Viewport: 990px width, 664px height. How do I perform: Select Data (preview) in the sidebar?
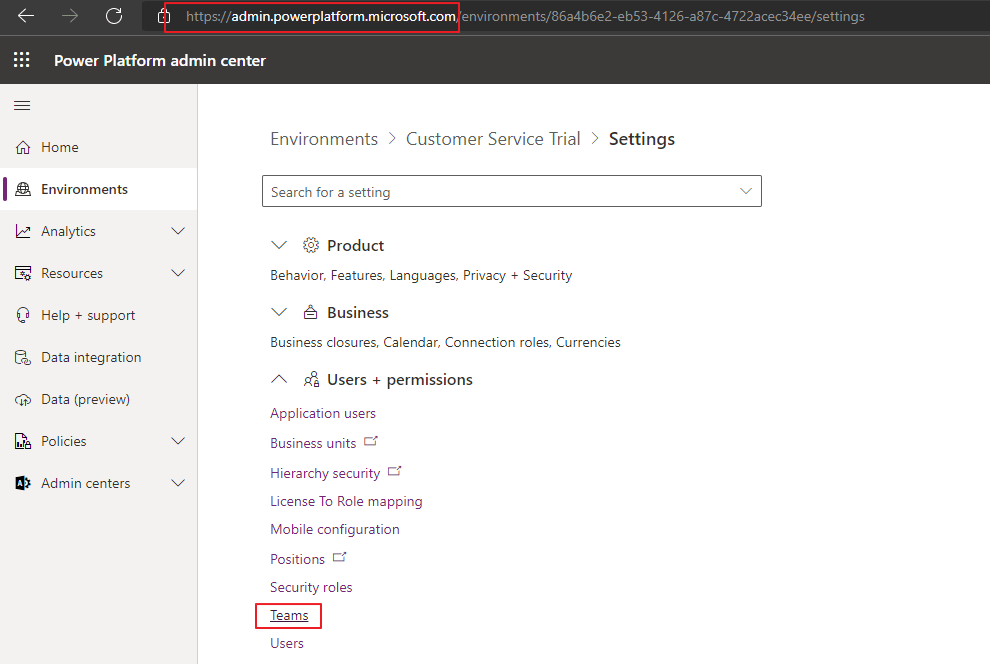point(85,399)
